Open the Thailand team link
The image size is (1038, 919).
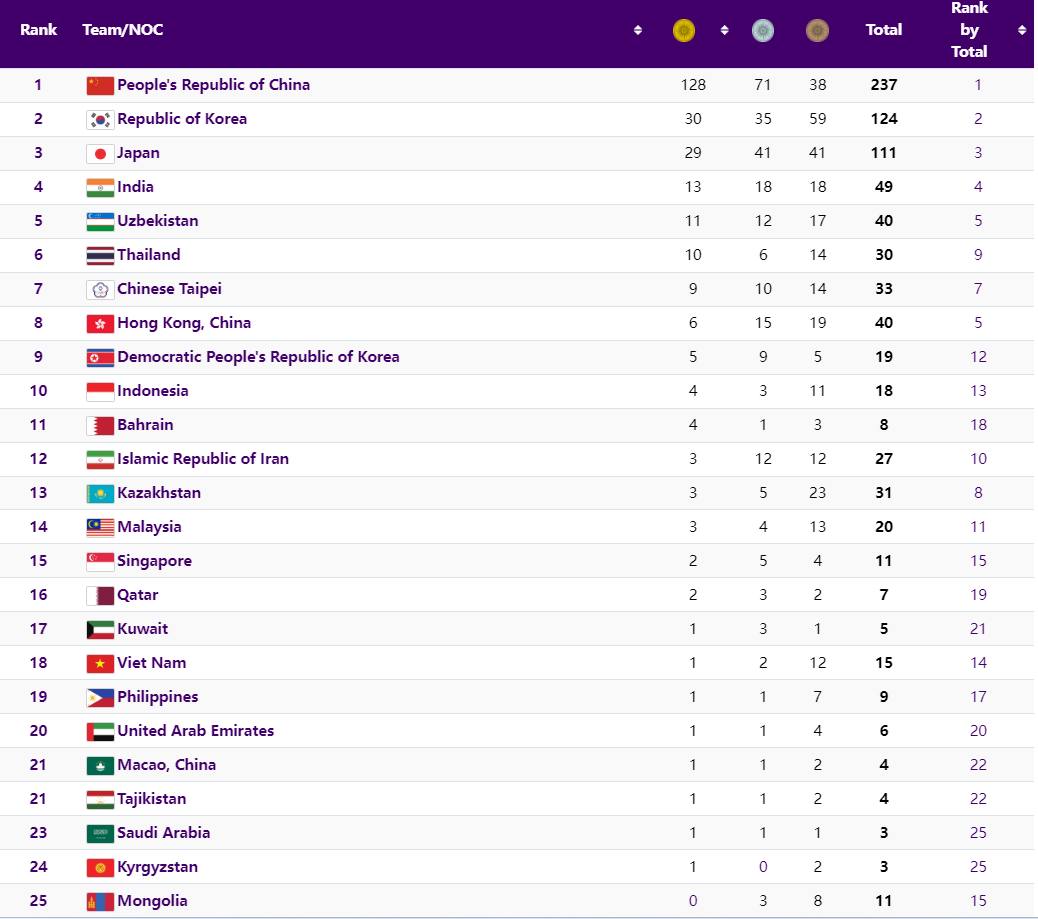148,255
